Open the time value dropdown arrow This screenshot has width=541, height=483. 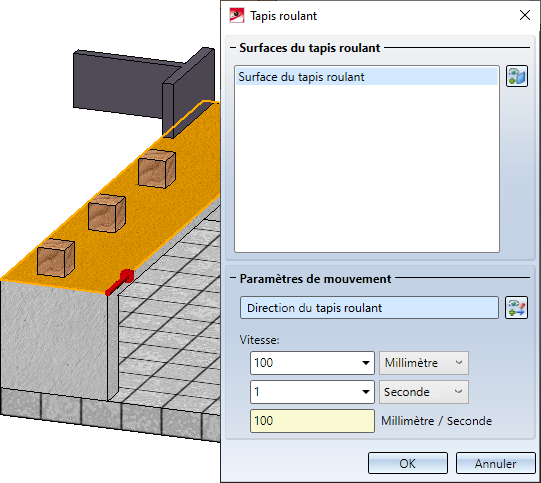366,392
